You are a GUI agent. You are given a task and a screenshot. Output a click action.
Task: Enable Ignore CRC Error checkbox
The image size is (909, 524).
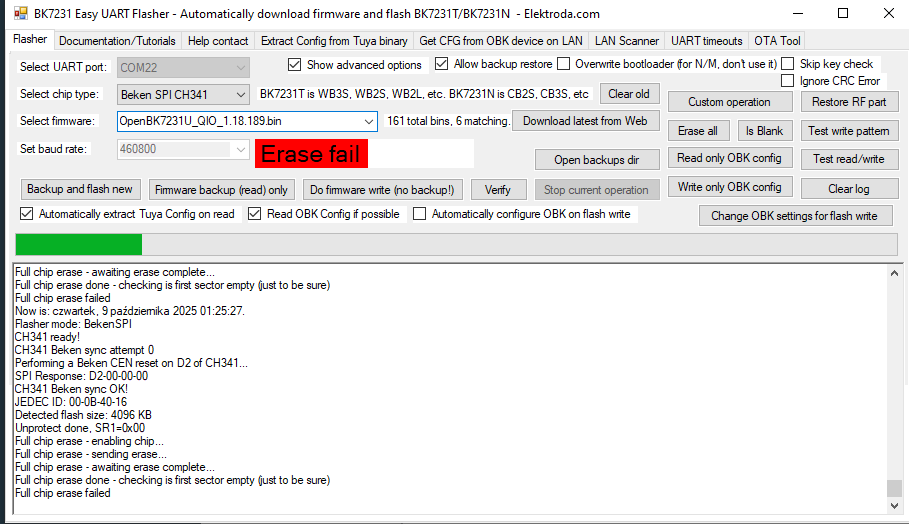click(787, 81)
